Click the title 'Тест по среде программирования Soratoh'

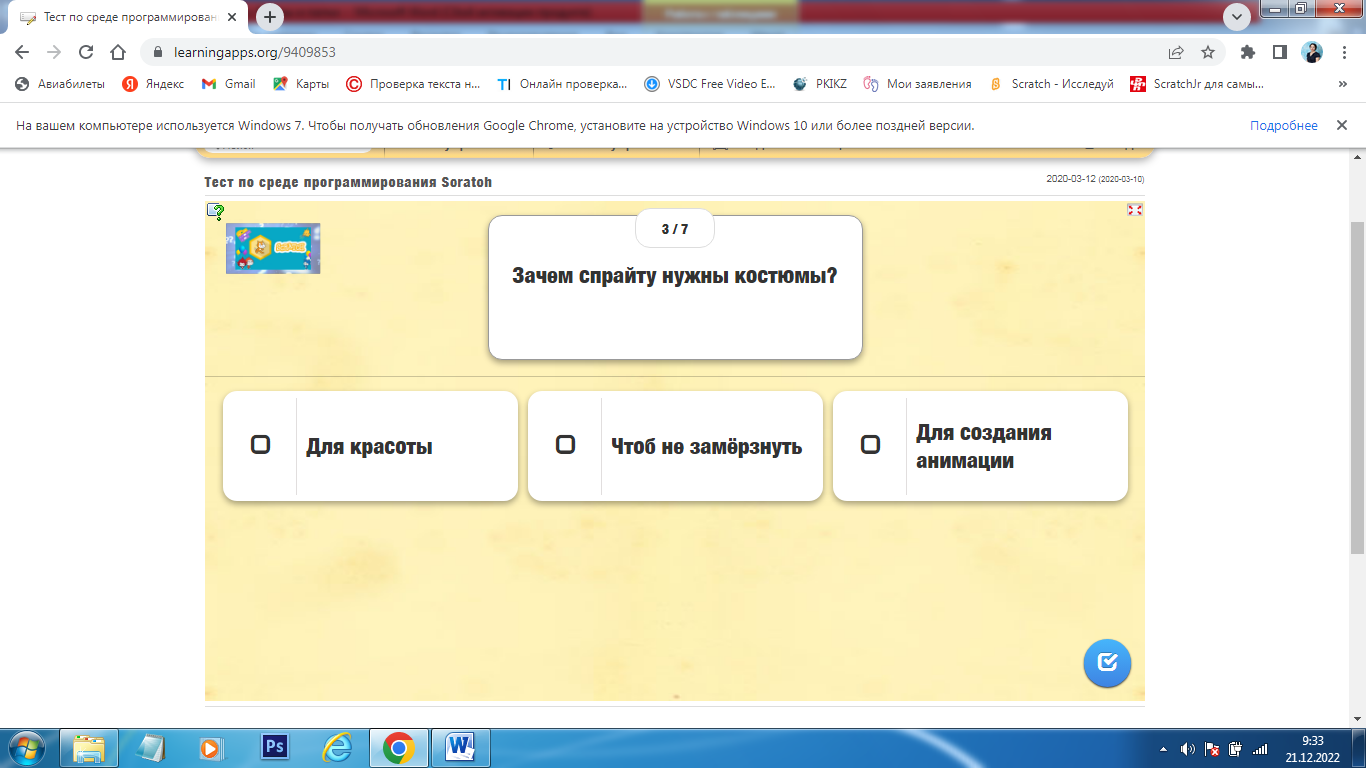coord(348,182)
